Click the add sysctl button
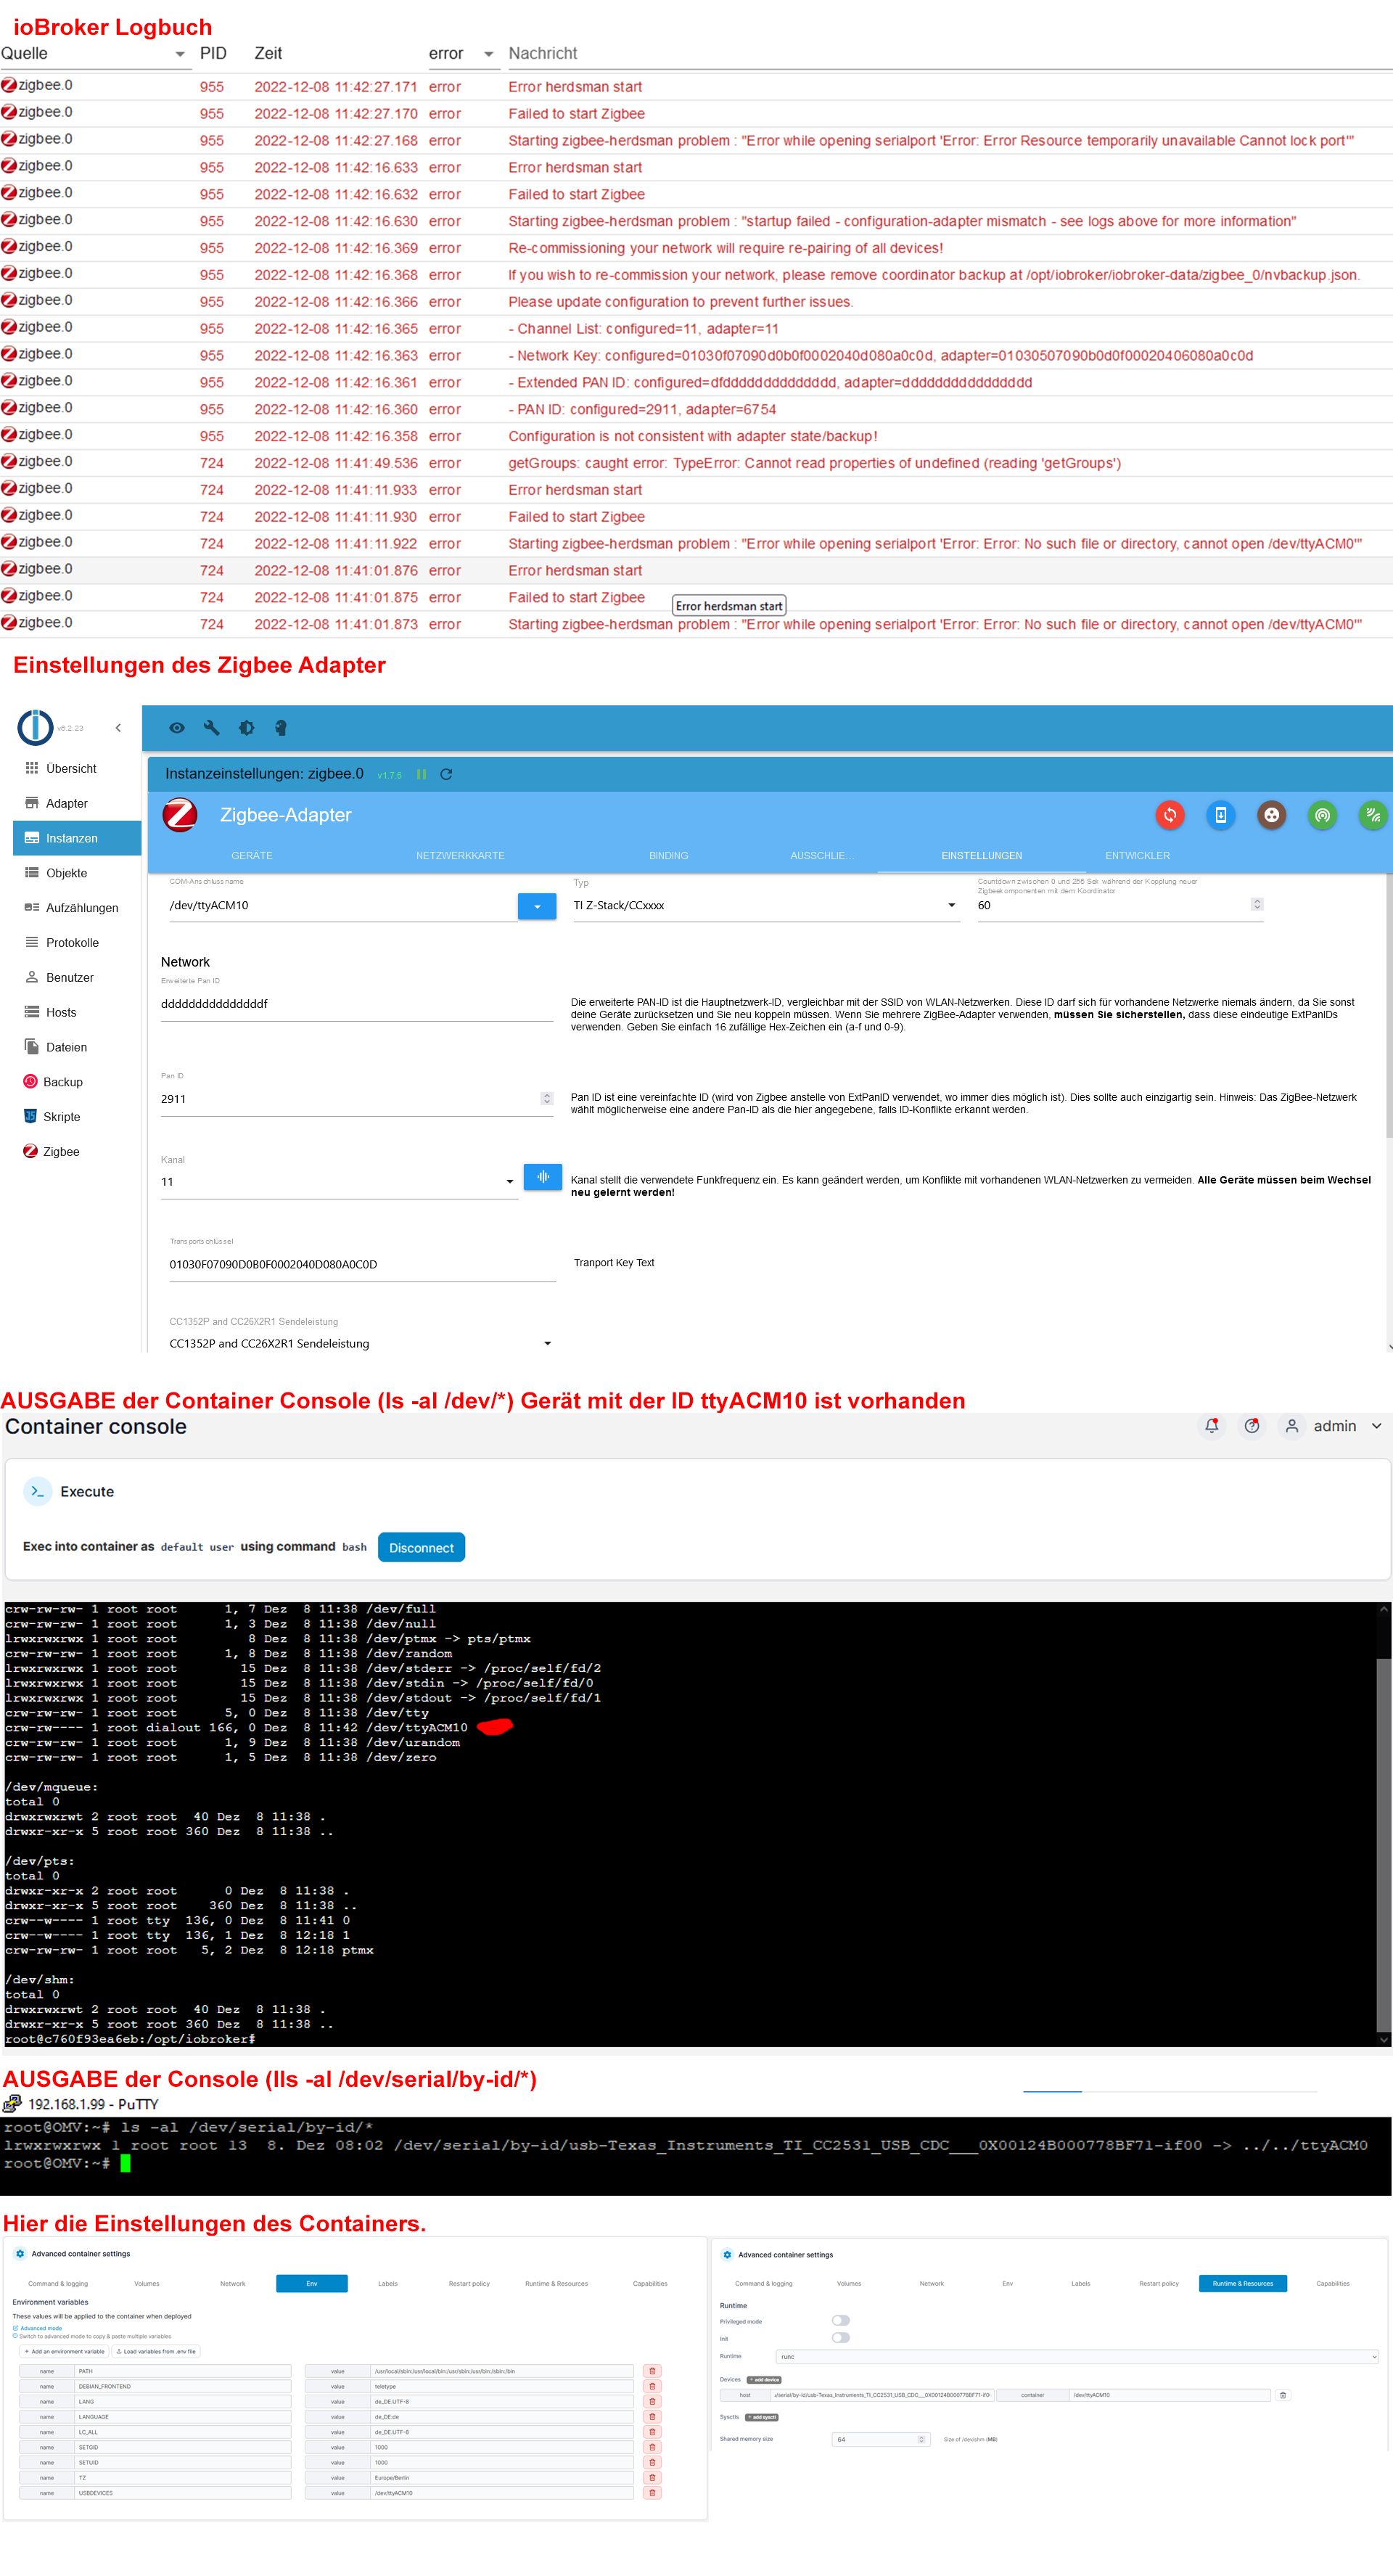The image size is (1393, 2576). coord(761,2417)
